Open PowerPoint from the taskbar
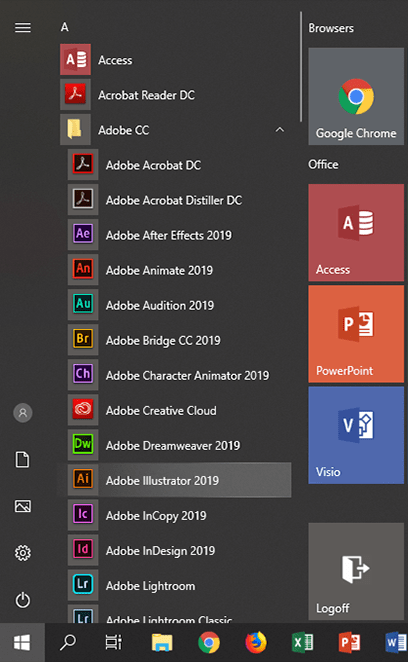 coord(349,643)
